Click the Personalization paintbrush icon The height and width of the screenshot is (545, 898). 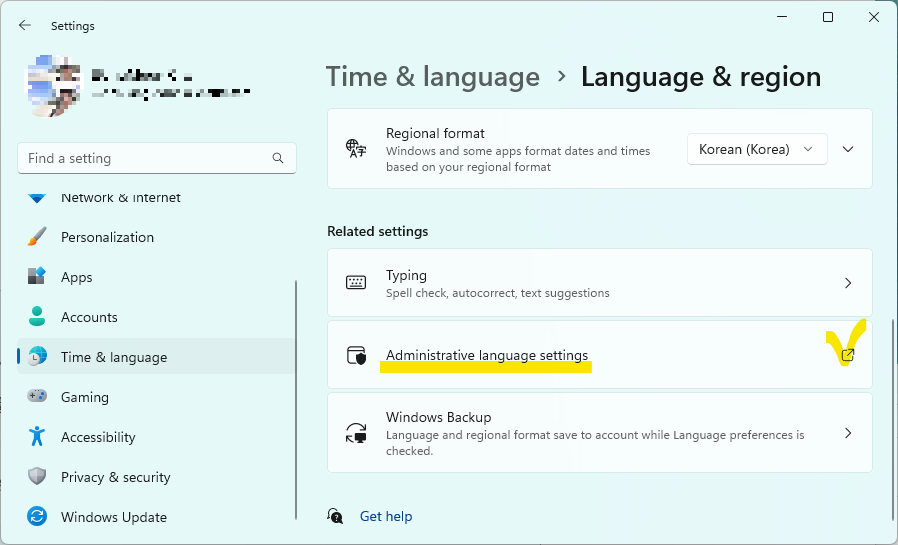[37, 237]
